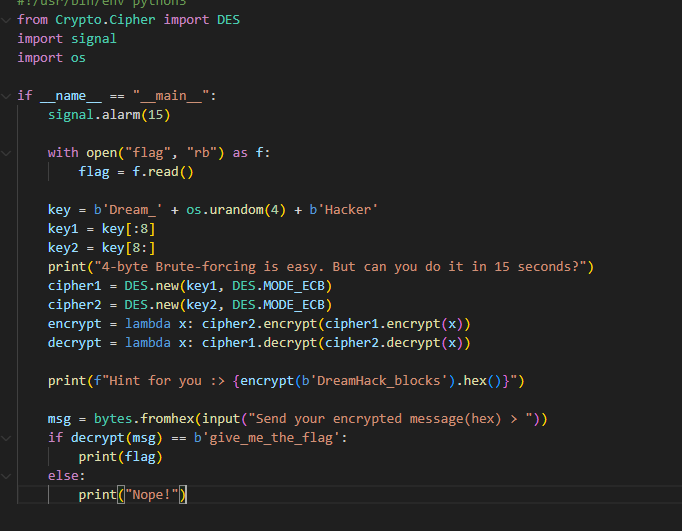Screen dimensions: 682x531
Task: Click on 'bytes.fromhex' in msg line
Action: click(x=144, y=419)
